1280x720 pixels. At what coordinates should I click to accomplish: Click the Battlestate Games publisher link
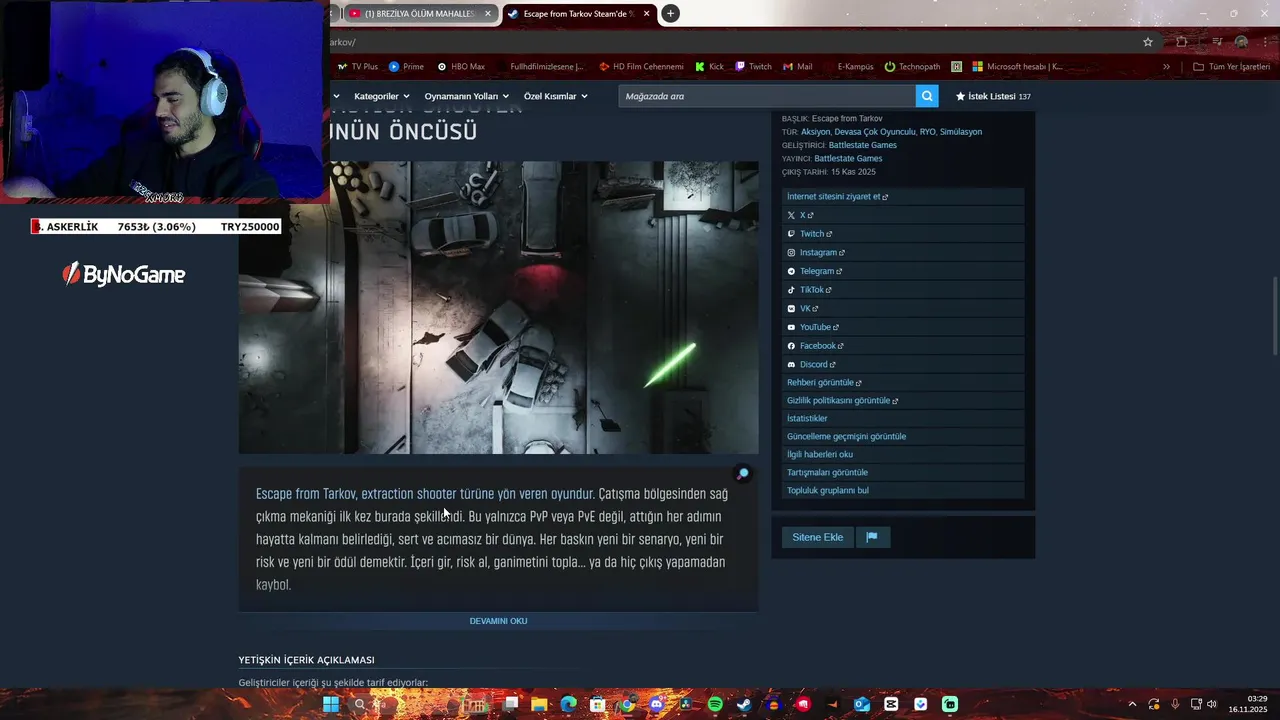click(x=848, y=158)
